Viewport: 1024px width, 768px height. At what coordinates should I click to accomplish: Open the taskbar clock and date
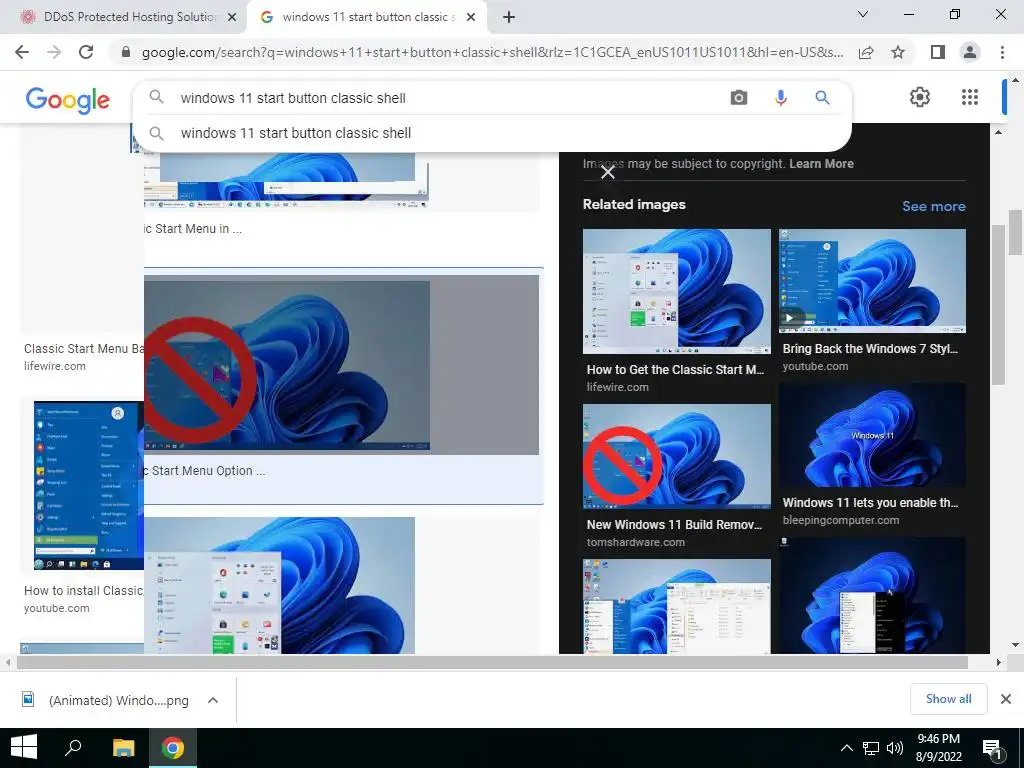point(938,748)
